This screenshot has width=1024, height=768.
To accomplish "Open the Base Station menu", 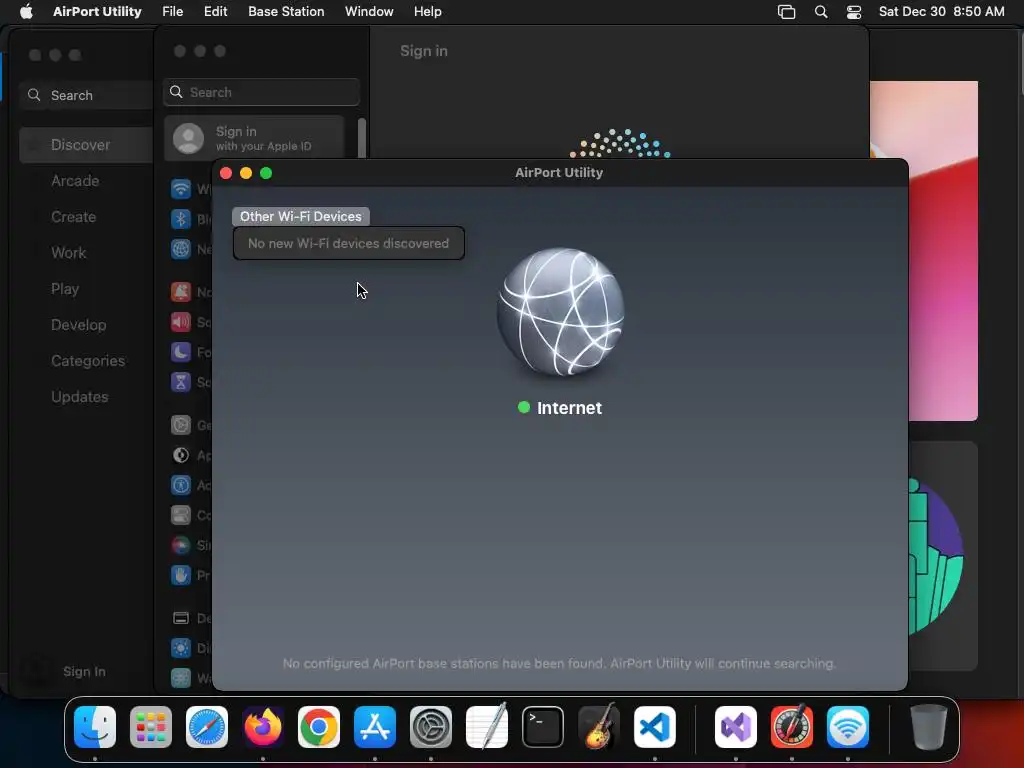I will pyautogui.click(x=286, y=12).
